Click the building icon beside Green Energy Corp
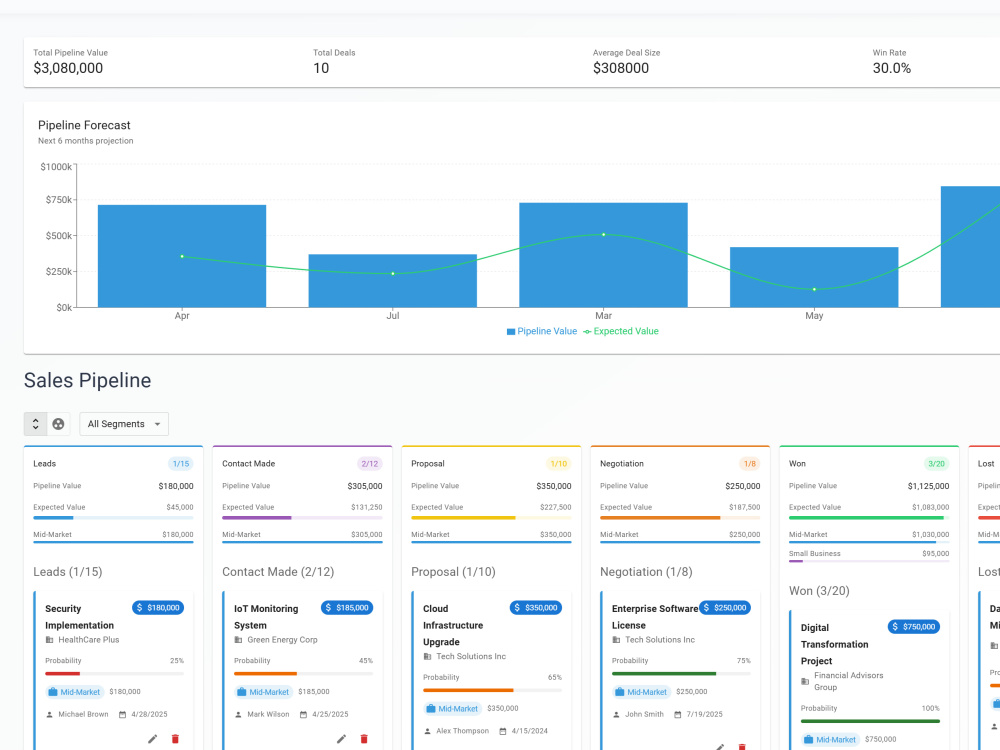The width and height of the screenshot is (1000, 750). pos(239,640)
